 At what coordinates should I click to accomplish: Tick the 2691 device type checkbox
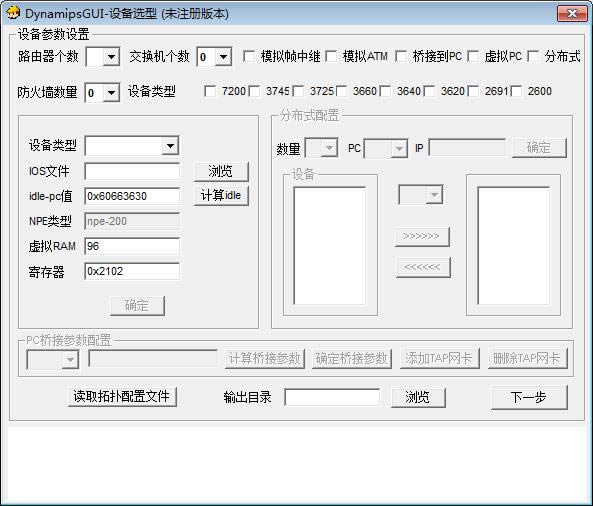pyautogui.click(x=473, y=91)
